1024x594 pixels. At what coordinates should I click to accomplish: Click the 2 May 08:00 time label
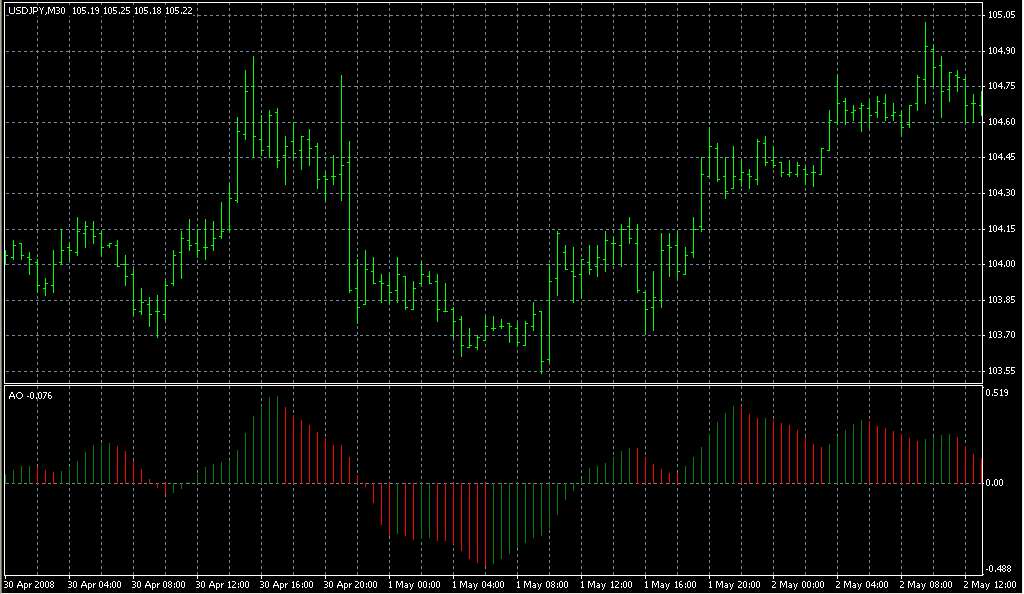click(x=926, y=585)
